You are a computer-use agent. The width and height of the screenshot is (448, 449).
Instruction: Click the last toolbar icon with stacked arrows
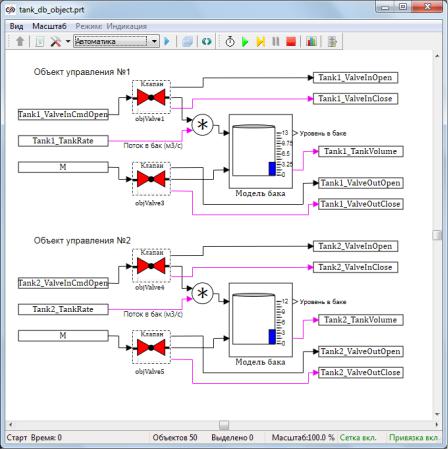tap(332, 42)
